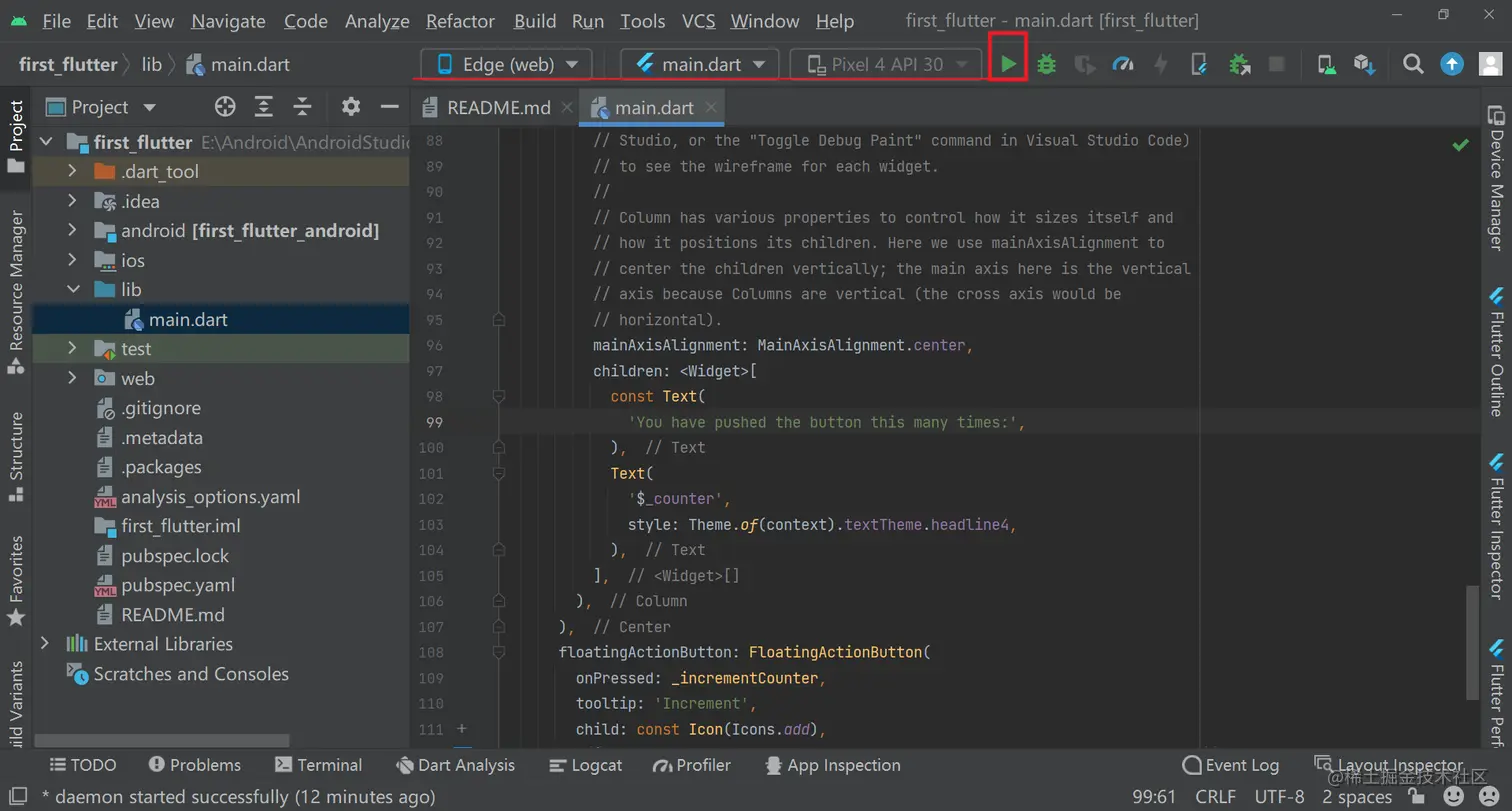Open SDK Manager cube icon
Screen dimensions: 1512x811
click(1365, 65)
